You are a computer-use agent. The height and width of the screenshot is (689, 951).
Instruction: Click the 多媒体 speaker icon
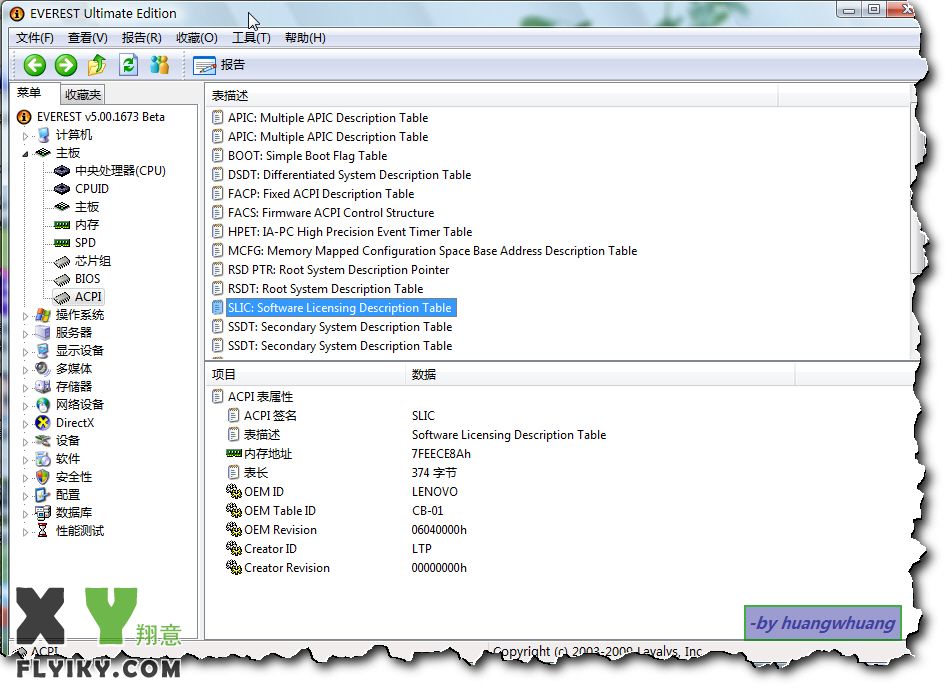[42, 369]
